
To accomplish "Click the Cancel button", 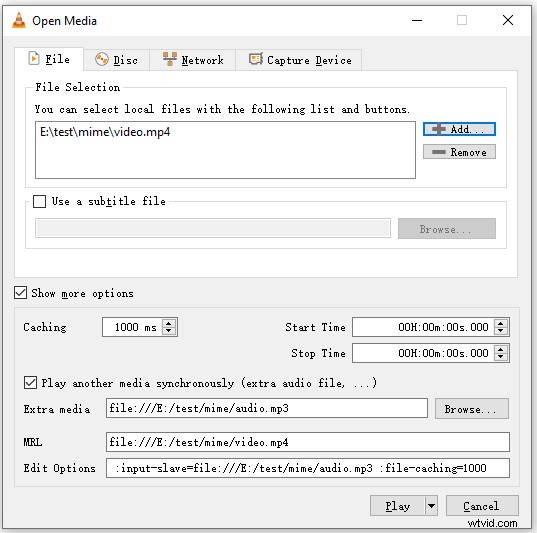I will click(482, 506).
